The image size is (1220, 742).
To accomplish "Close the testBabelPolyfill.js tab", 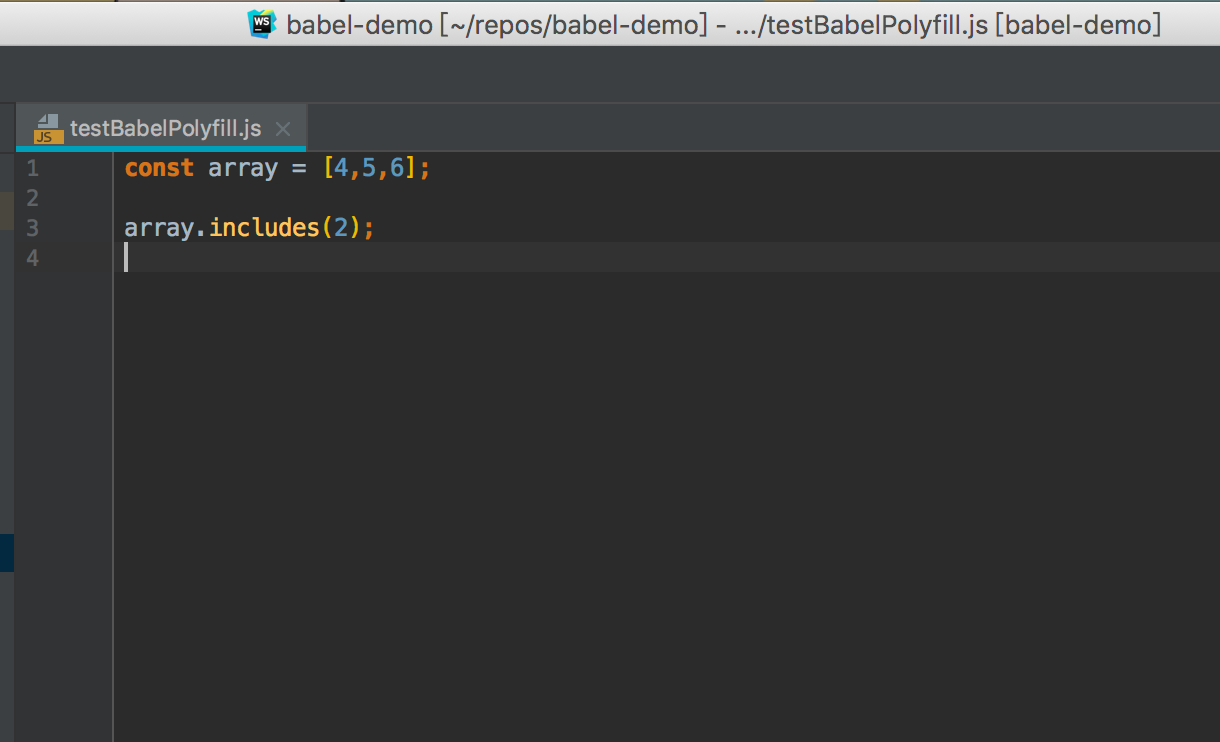I will click(283, 129).
